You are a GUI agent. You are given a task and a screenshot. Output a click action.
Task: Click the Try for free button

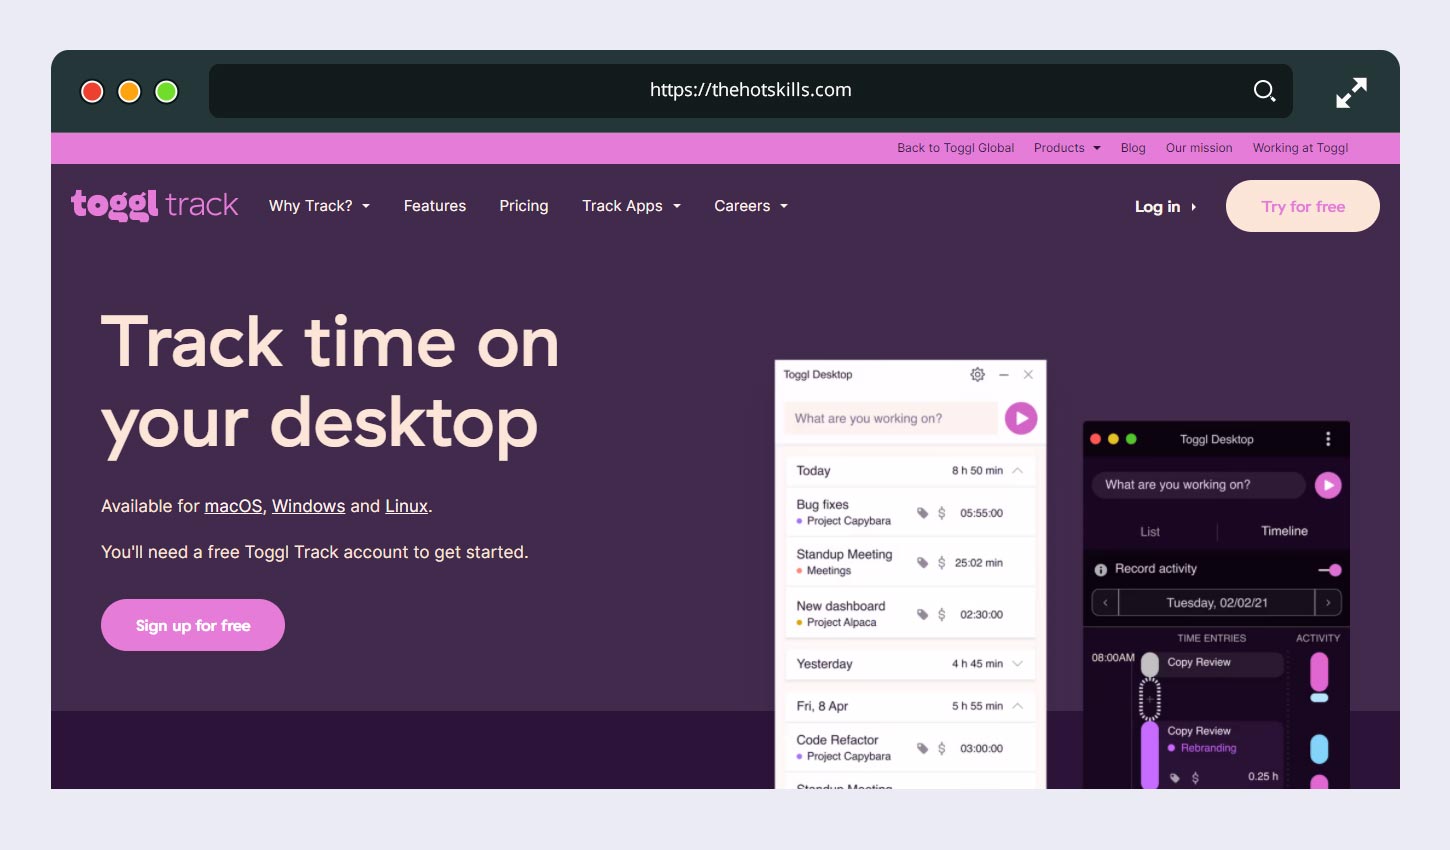tap(1303, 206)
